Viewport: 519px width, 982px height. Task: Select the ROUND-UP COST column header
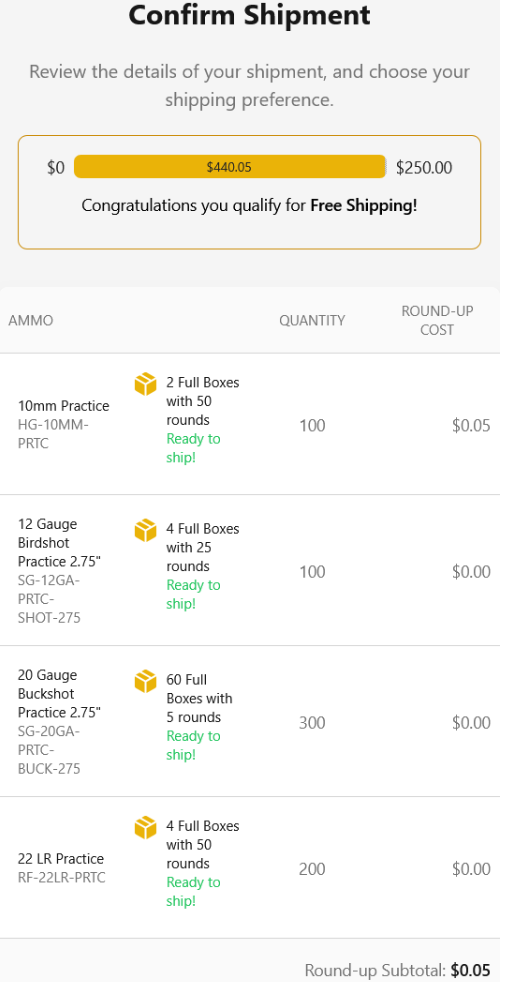click(x=437, y=321)
